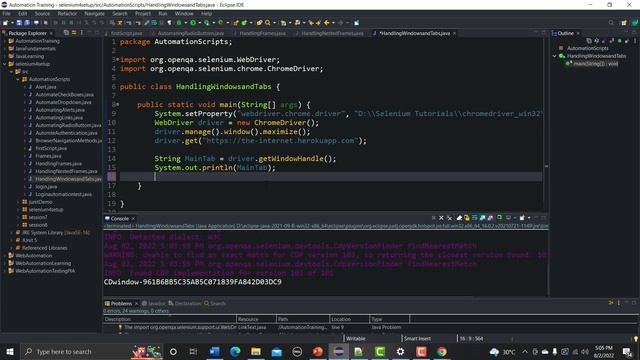Click Collapse All in Package Explorer
The height and width of the screenshot is (360, 640).
click(x=67, y=33)
